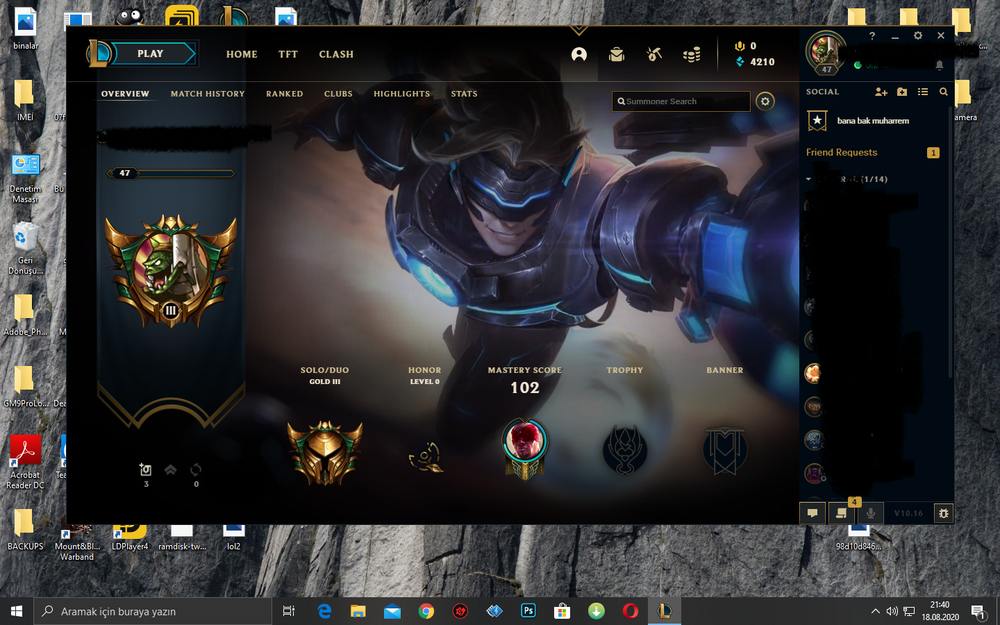Open the Loot hammer icon
The width and height of the screenshot is (1000, 625).
click(654, 55)
